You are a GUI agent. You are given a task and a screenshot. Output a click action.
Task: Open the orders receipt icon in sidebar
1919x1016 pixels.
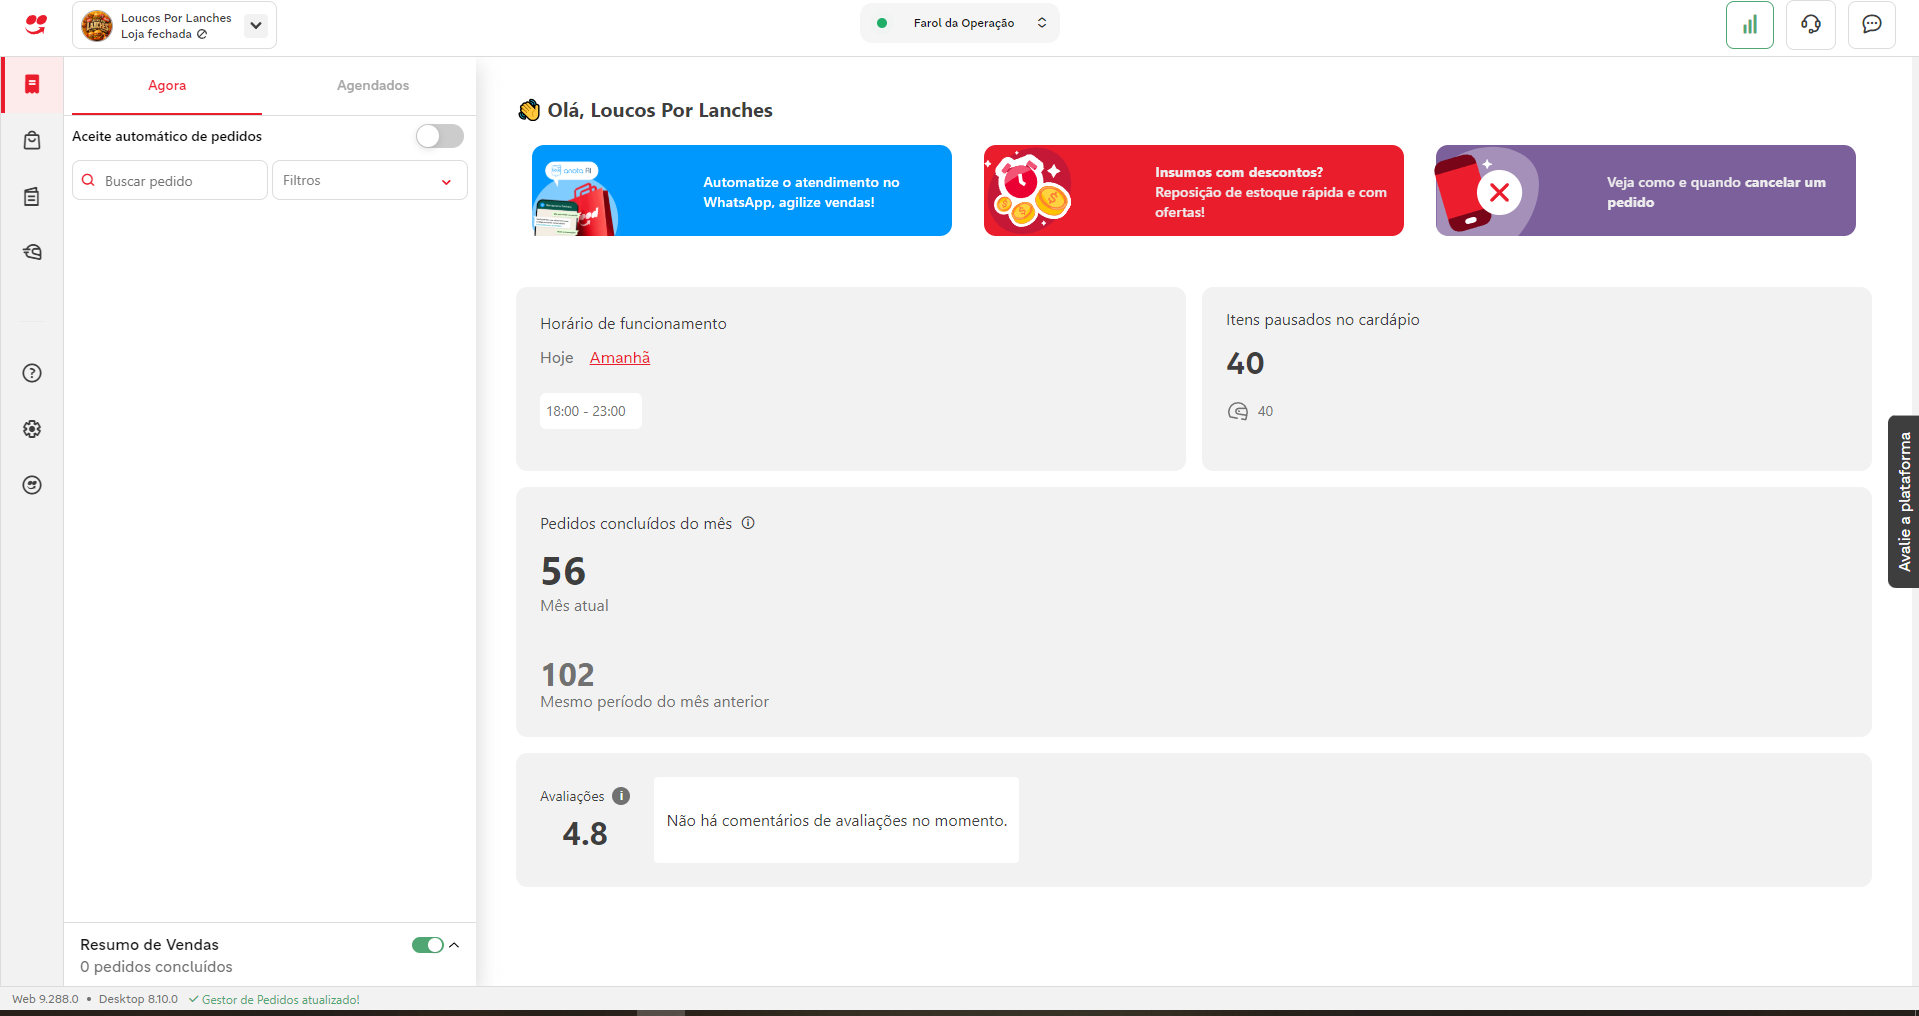pos(32,85)
